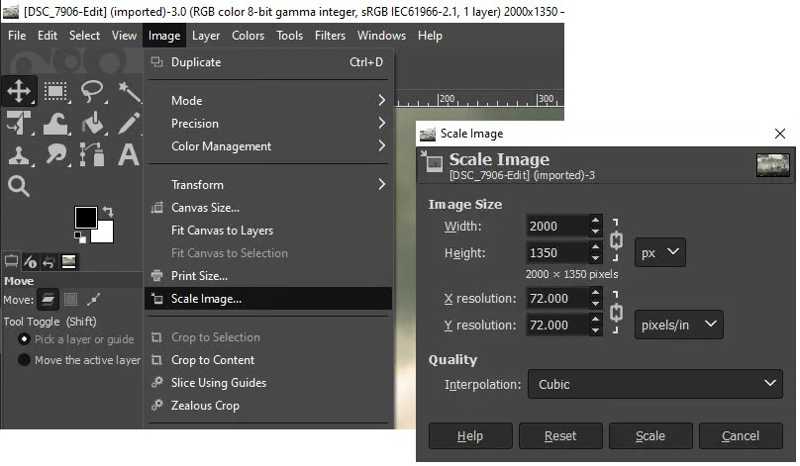This screenshot has height=466, width=800.
Task: Open the Tool Options tab icon
Action: [x=11, y=262]
